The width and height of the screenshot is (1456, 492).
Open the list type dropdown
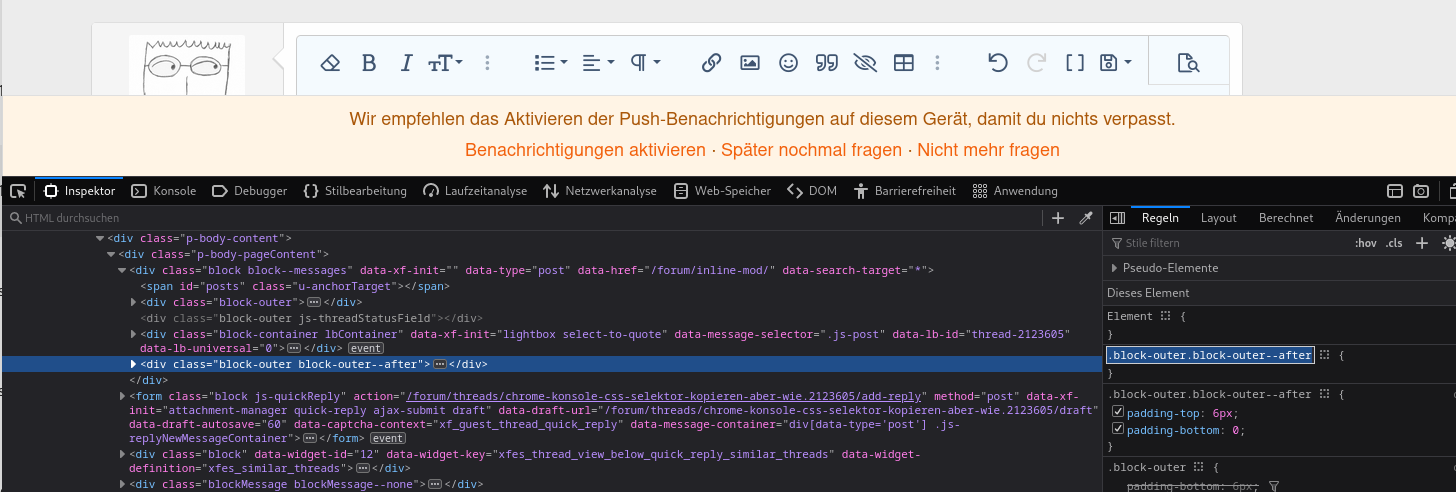[x=551, y=63]
